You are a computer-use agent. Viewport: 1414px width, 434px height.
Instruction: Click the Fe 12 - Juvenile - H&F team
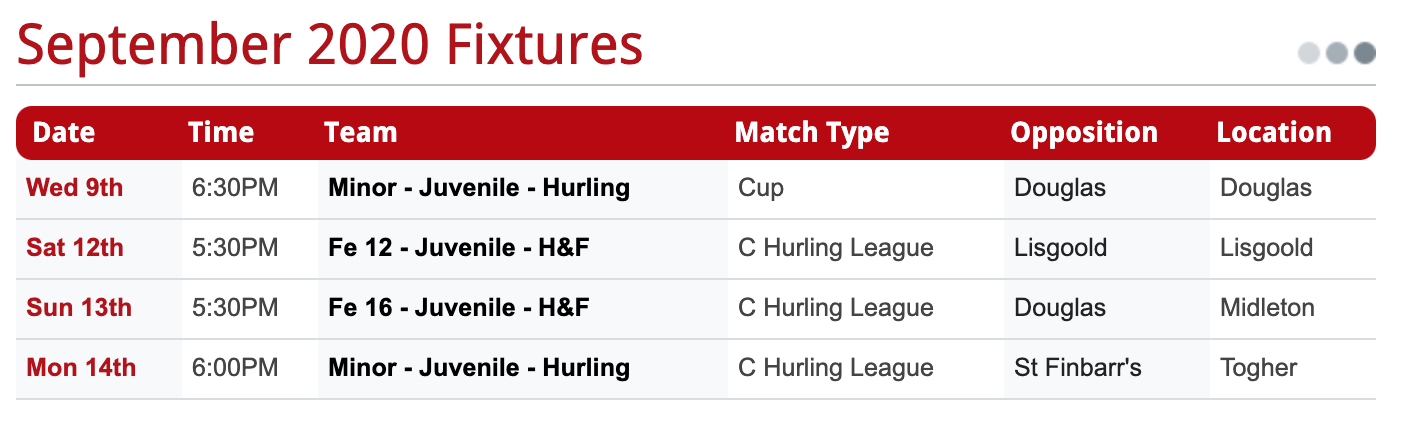point(459,247)
